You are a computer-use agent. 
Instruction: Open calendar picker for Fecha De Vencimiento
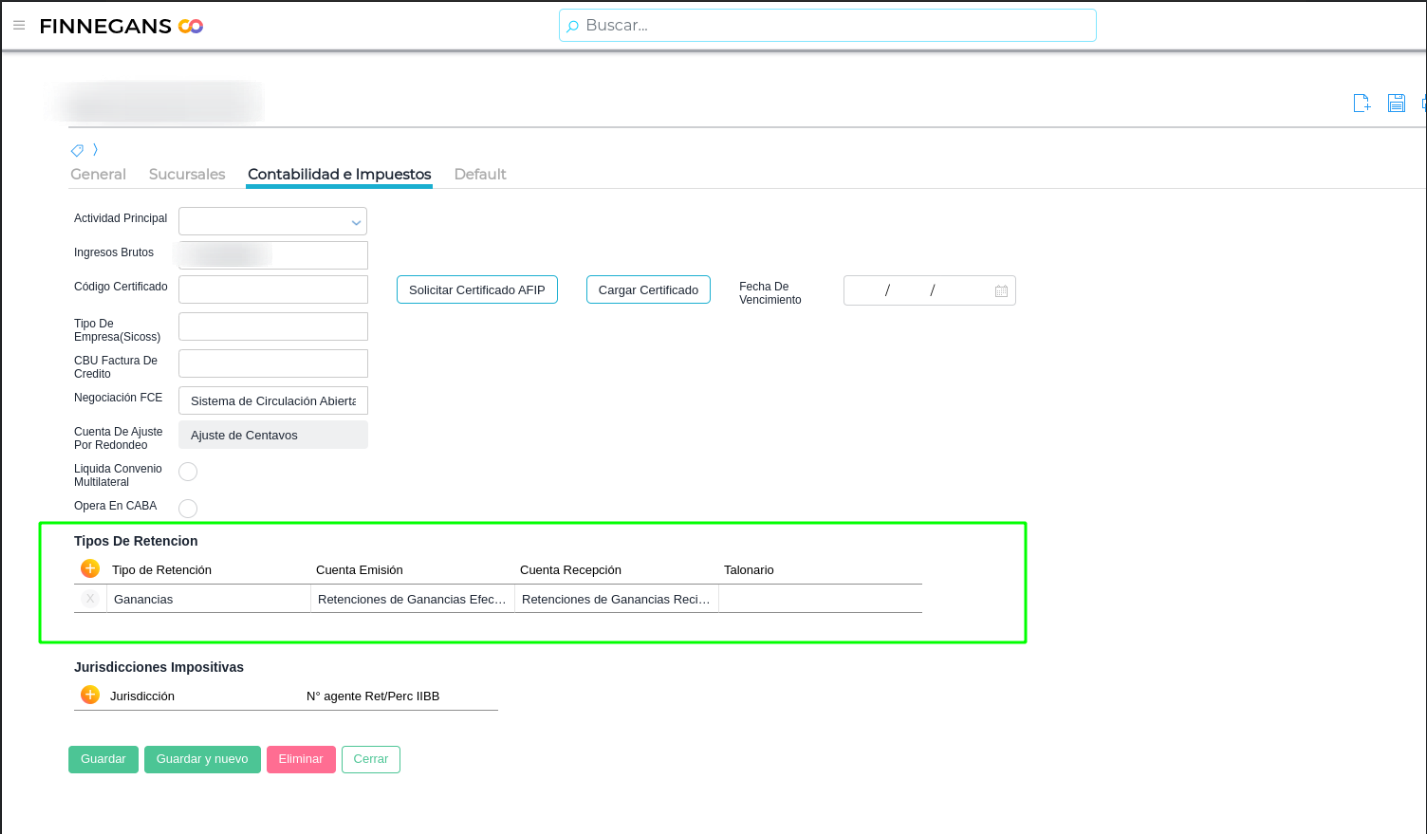point(1001,291)
